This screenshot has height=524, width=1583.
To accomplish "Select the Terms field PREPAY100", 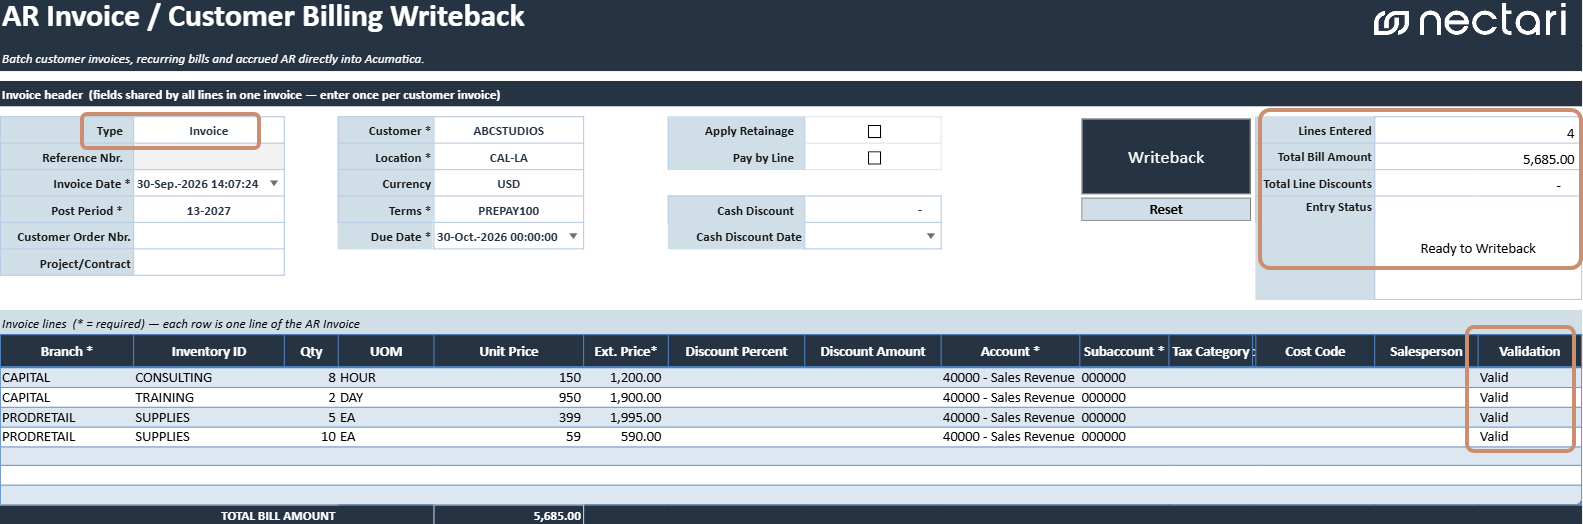I will 509,211.
